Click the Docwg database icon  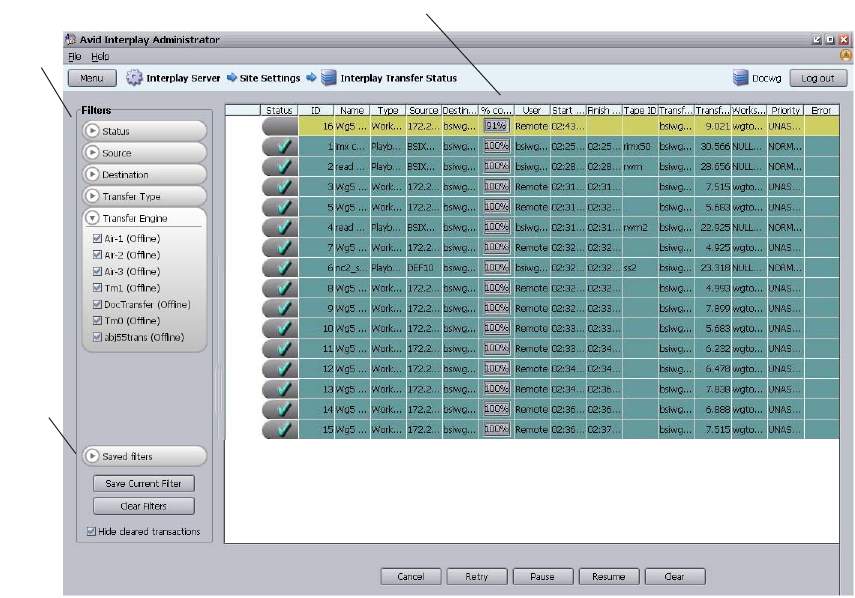[740, 78]
